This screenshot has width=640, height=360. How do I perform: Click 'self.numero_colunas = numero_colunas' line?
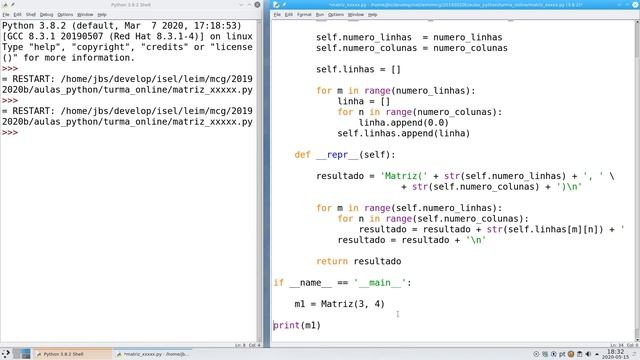click(411, 48)
